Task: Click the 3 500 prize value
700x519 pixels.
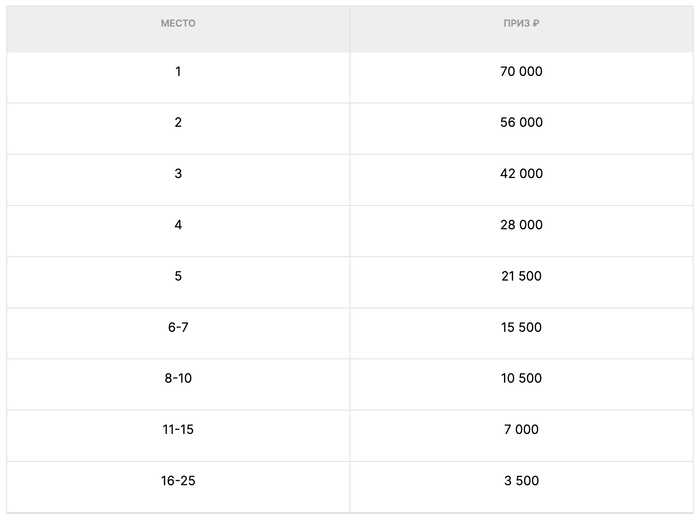Action: [x=521, y=481]
